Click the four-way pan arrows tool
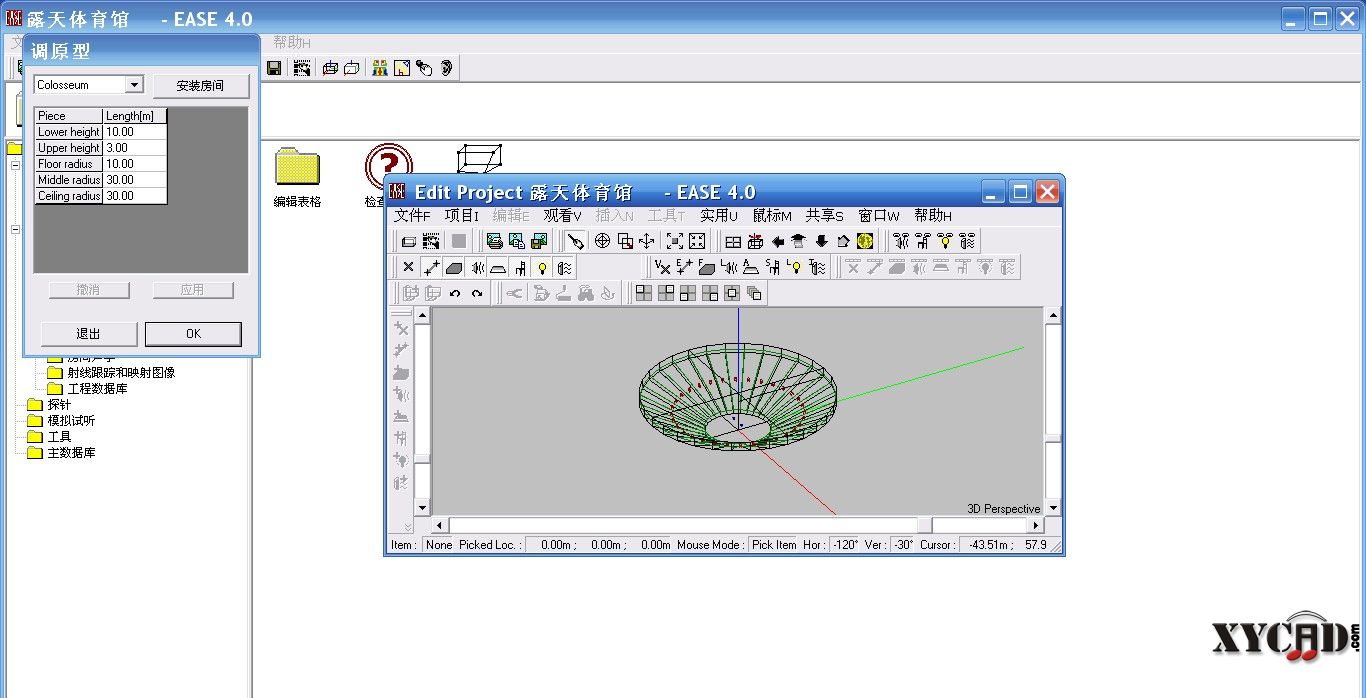Screen dimensions: 1366x698 pos(646,241)
